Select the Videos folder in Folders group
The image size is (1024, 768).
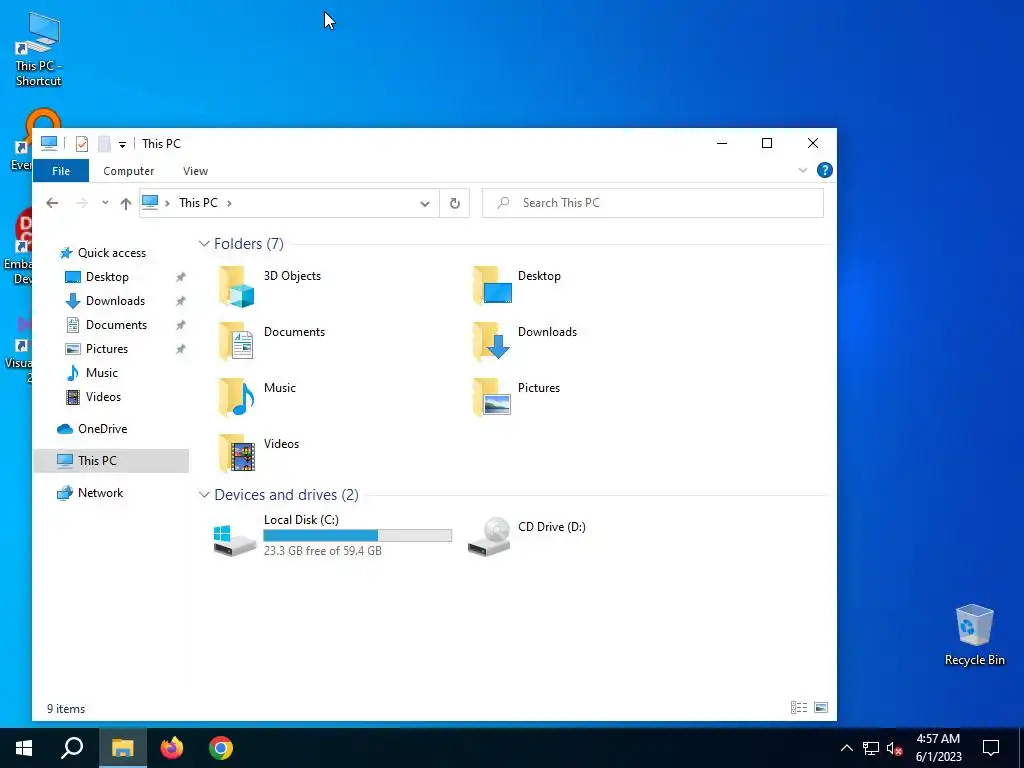pos(259,453)
